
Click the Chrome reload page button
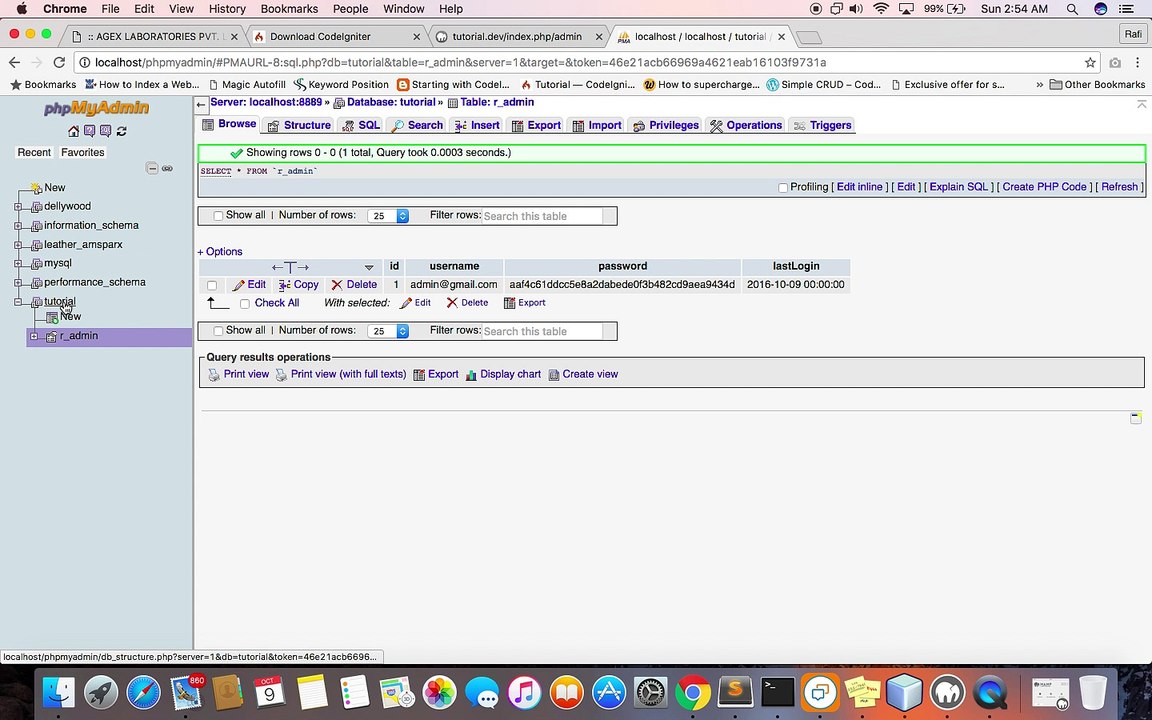pyautogui.click(x=60, y=62)
